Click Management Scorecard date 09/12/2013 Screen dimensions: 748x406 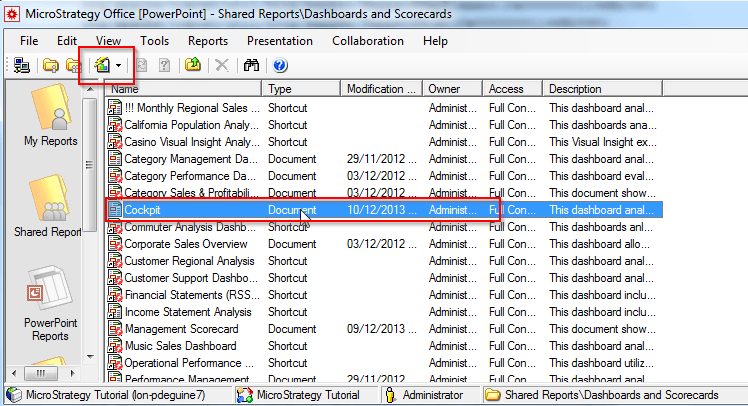click(382, 329)
